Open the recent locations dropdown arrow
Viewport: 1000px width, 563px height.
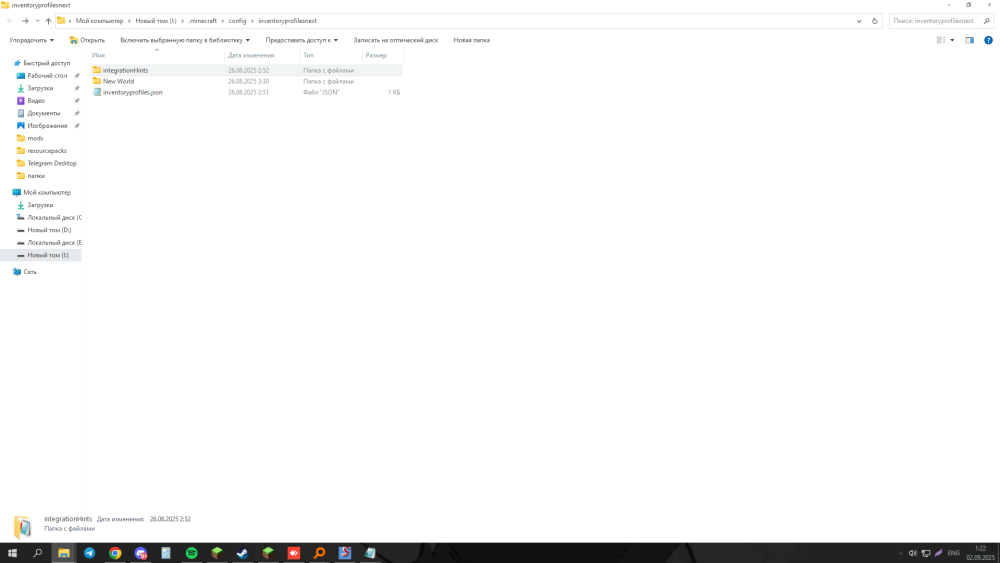(x=38, y=21)
